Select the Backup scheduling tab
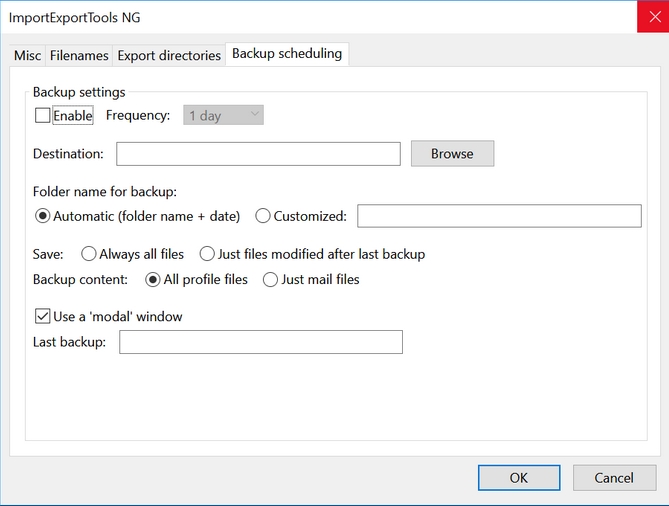669x506 pixels. coord(287,54)
